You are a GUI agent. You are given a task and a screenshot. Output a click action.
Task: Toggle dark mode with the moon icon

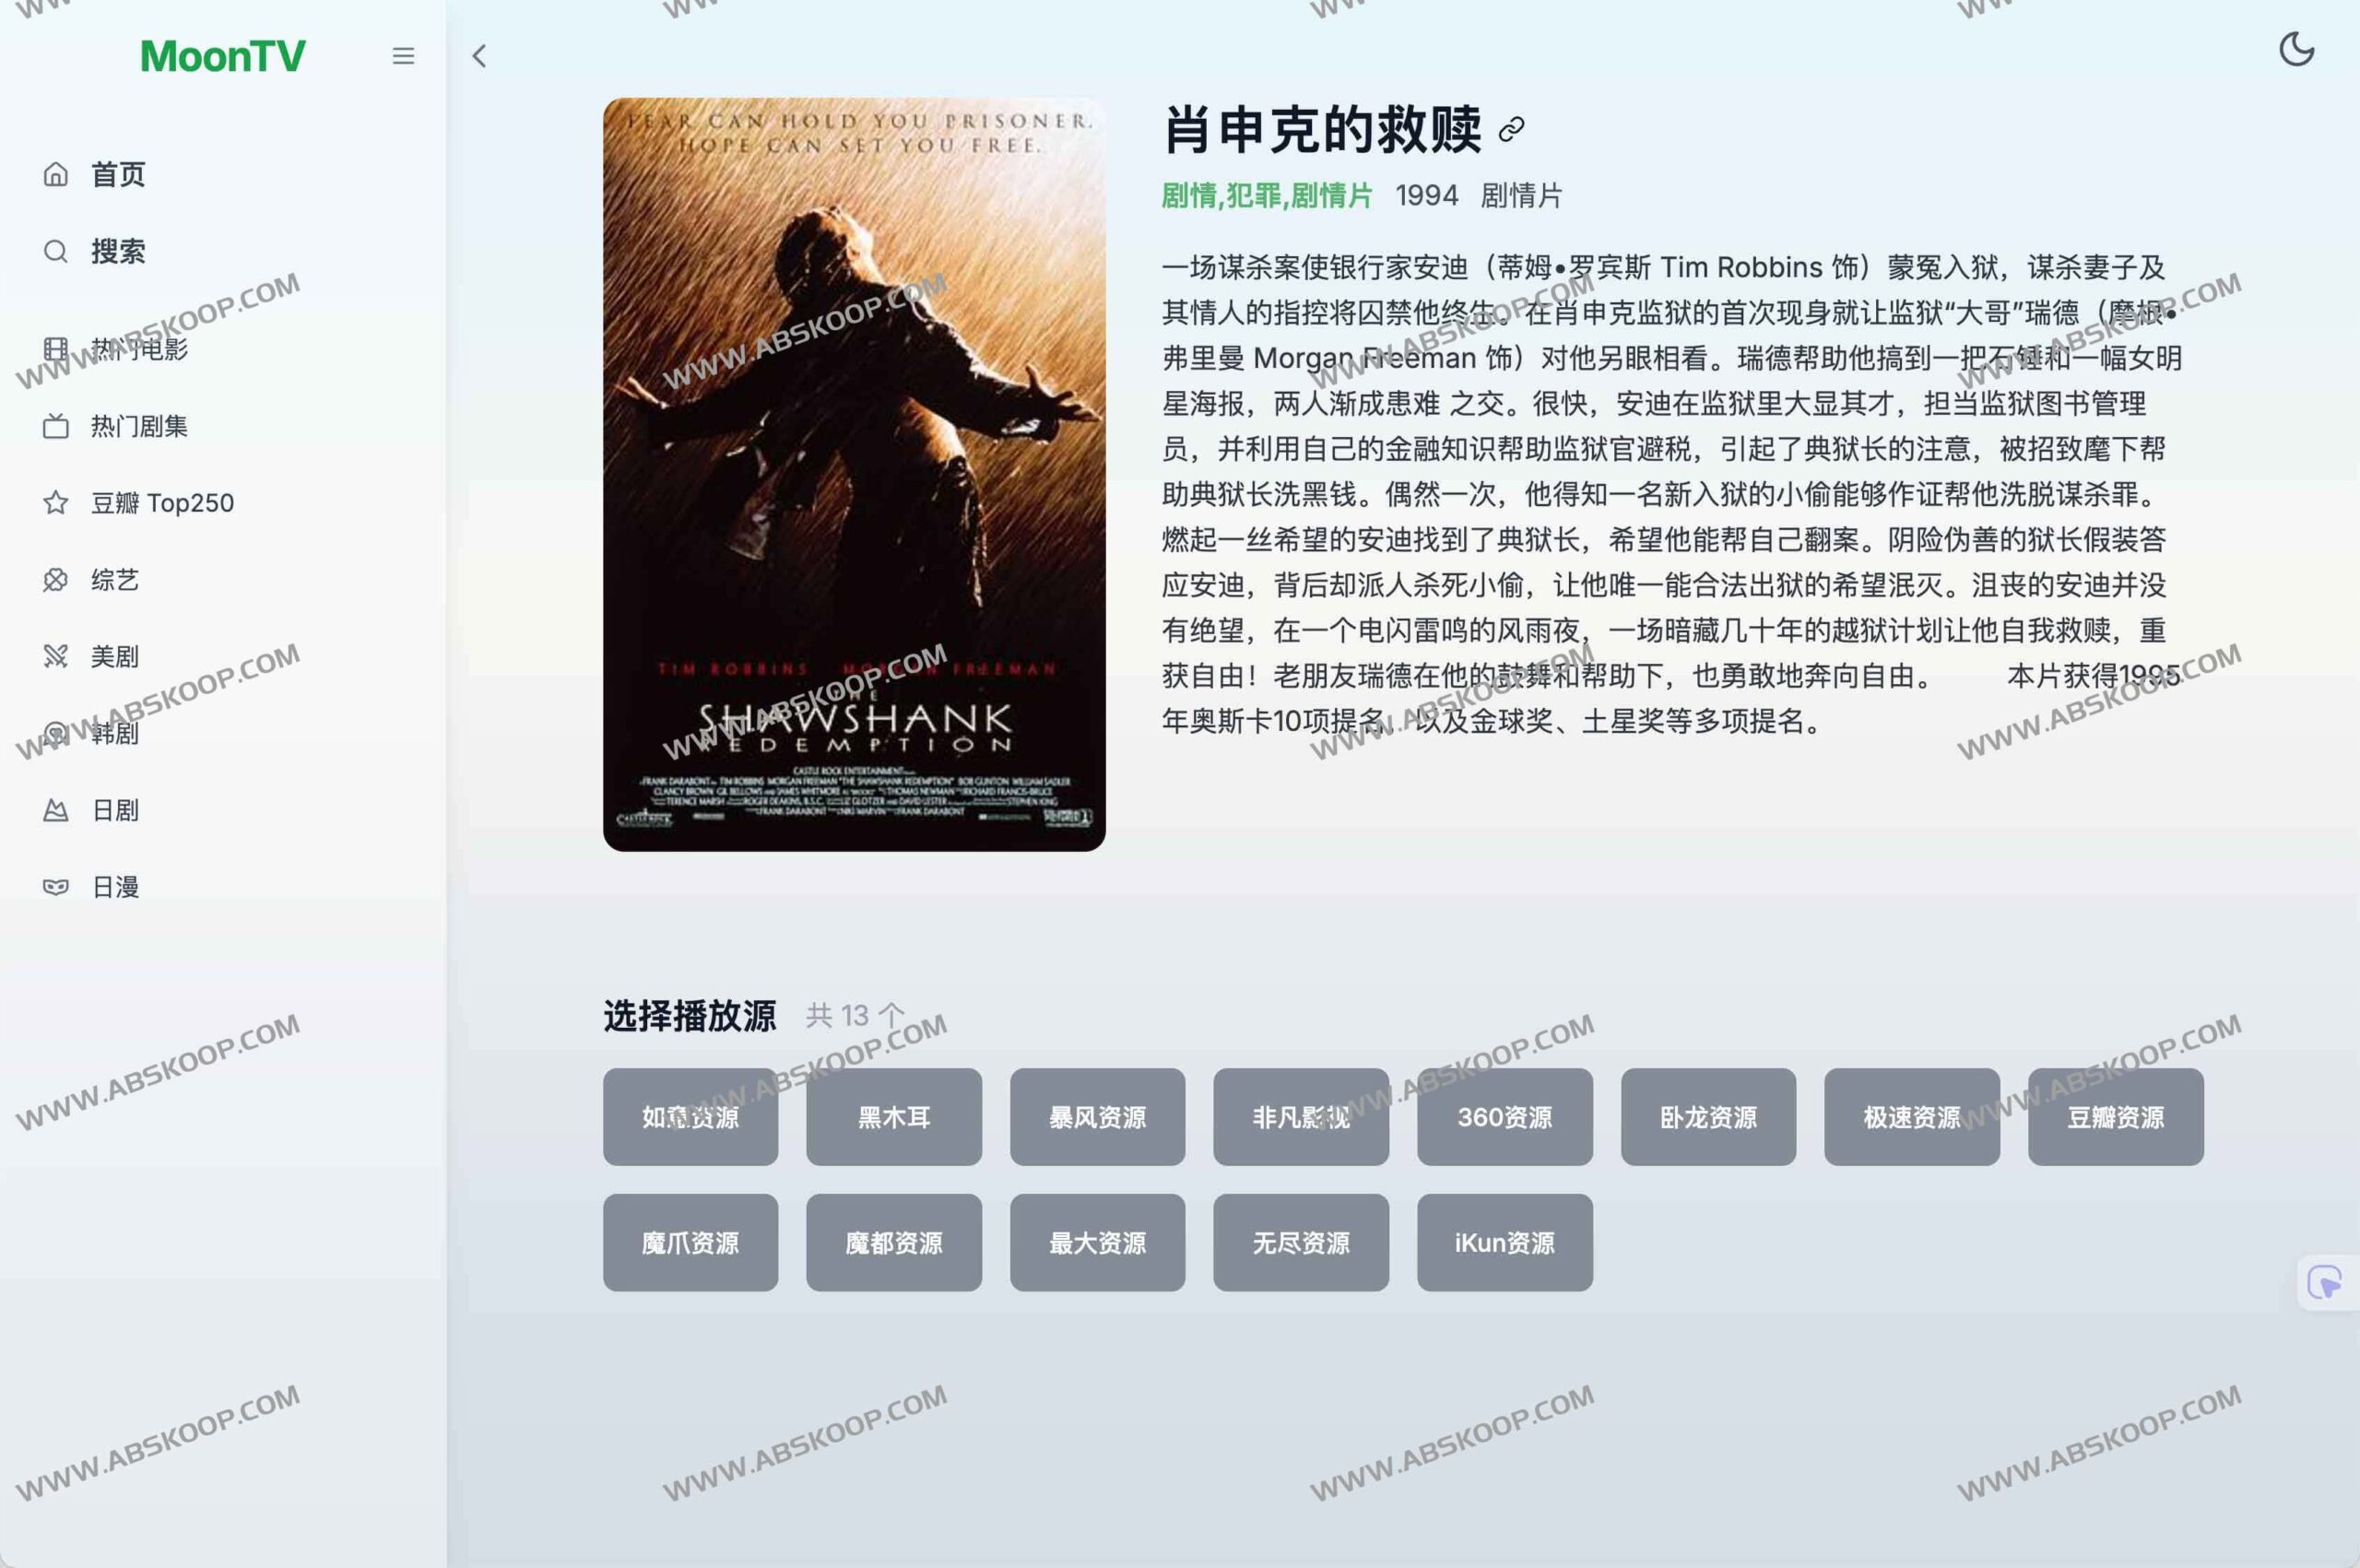click(x=2296, y=49)
